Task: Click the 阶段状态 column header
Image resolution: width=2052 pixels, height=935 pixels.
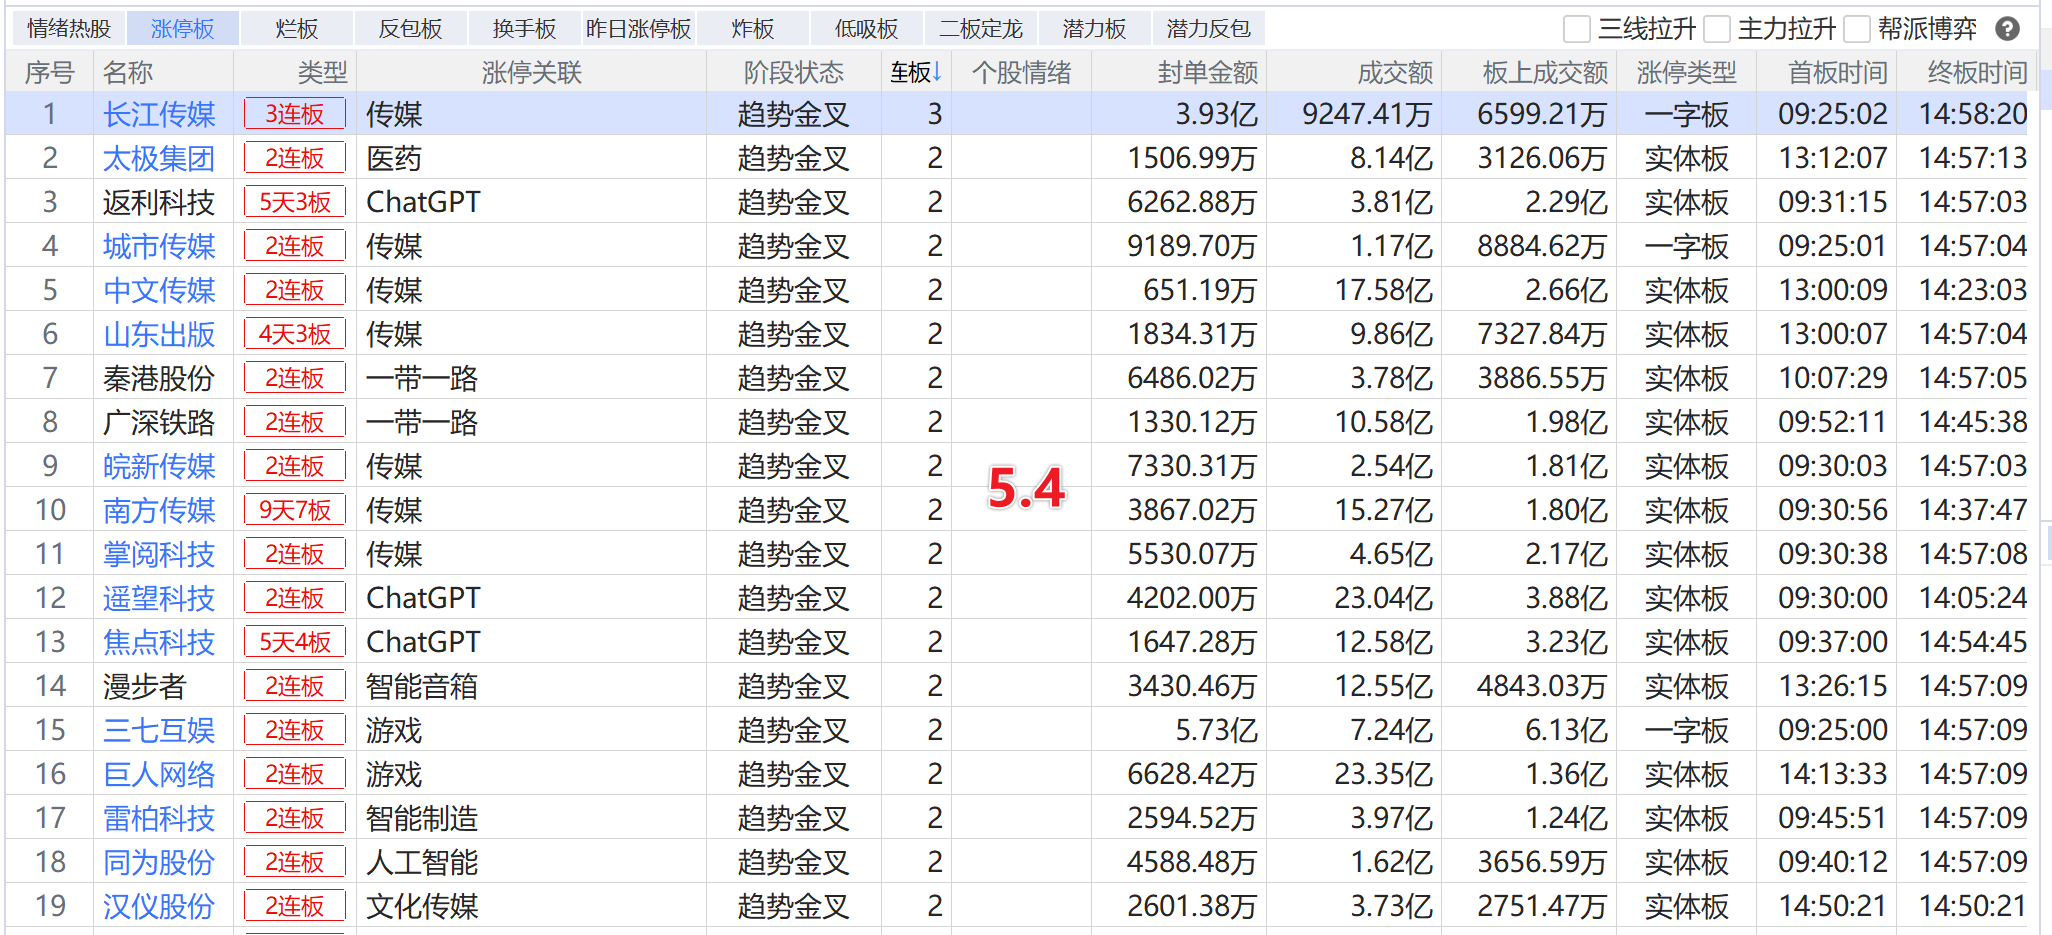Action: pos(794,72)
